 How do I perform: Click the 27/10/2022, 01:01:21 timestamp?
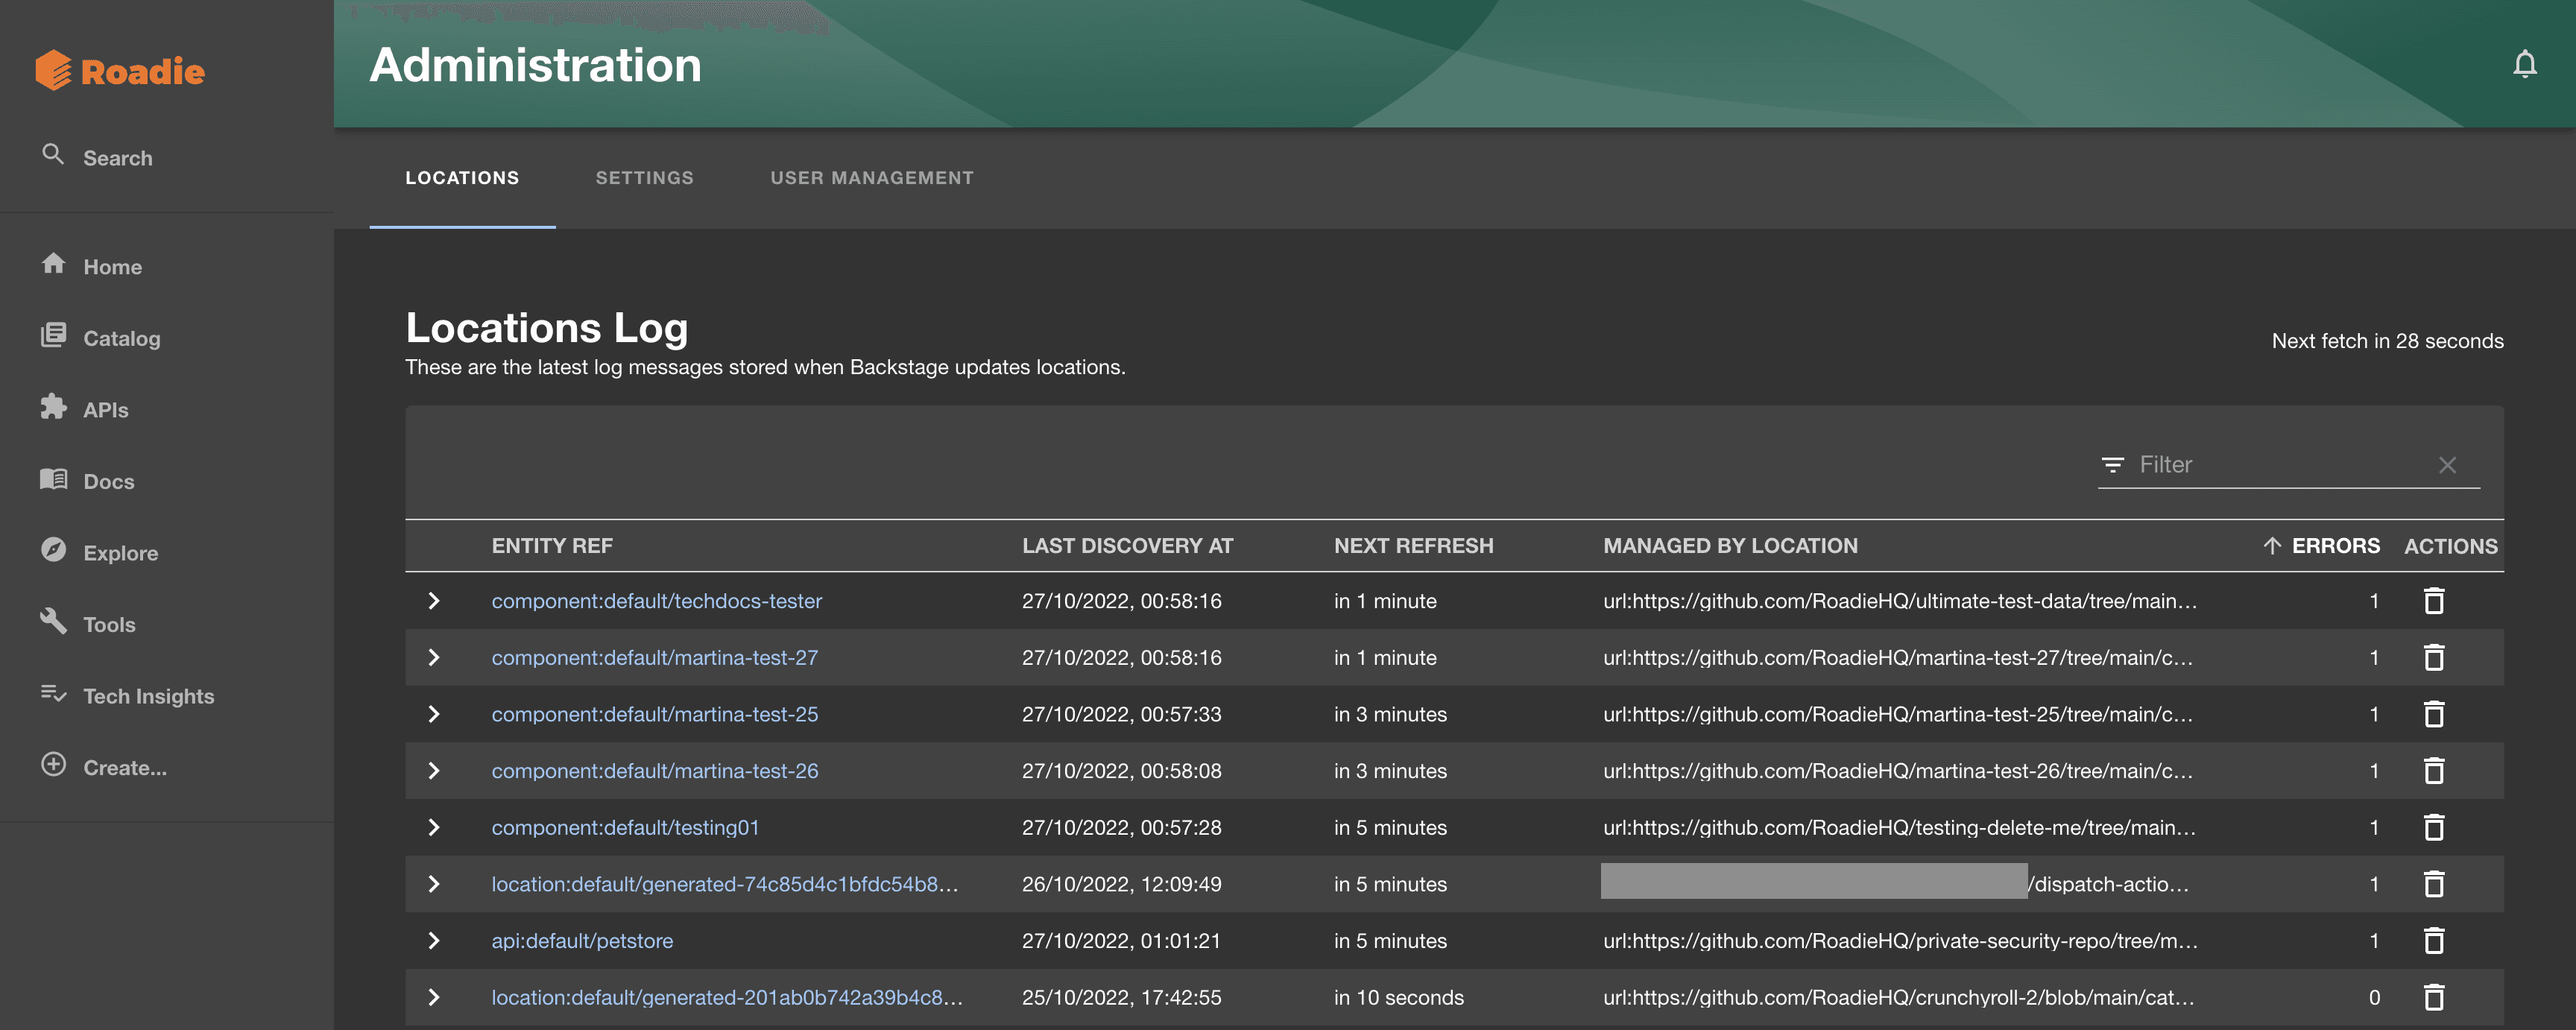[x=1121, y=941]
